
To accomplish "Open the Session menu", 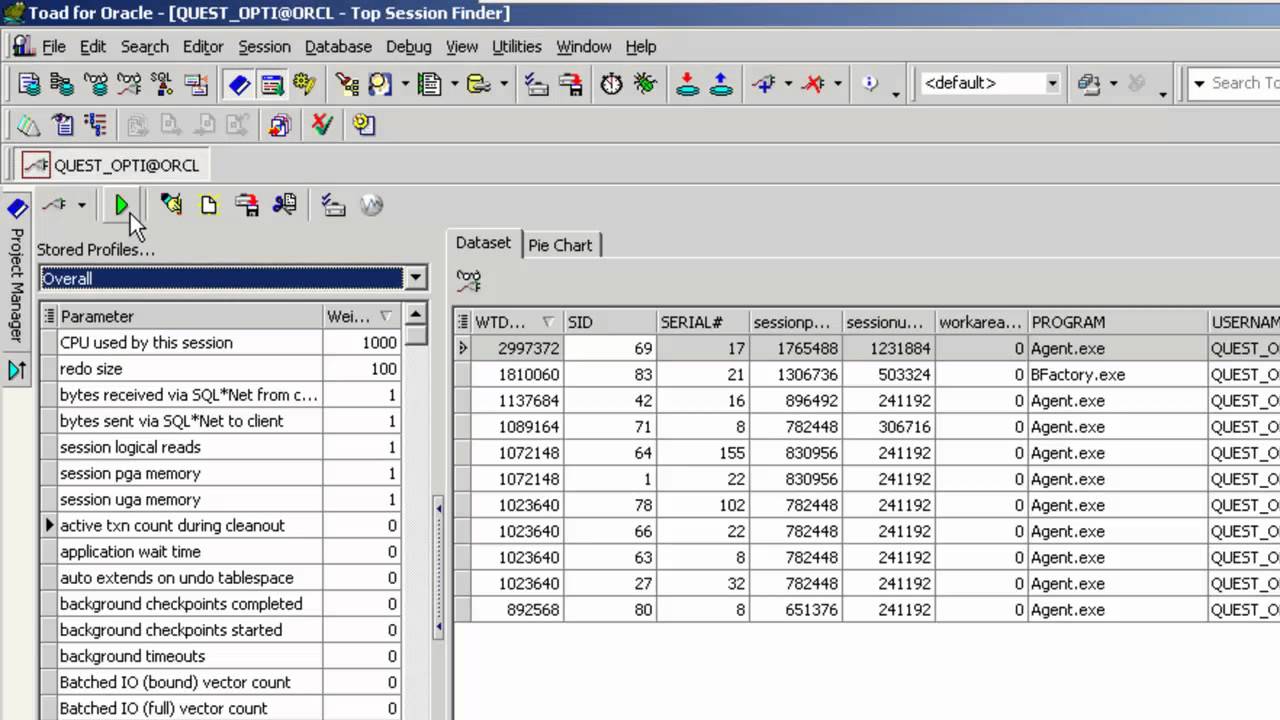I will point(264,46).
